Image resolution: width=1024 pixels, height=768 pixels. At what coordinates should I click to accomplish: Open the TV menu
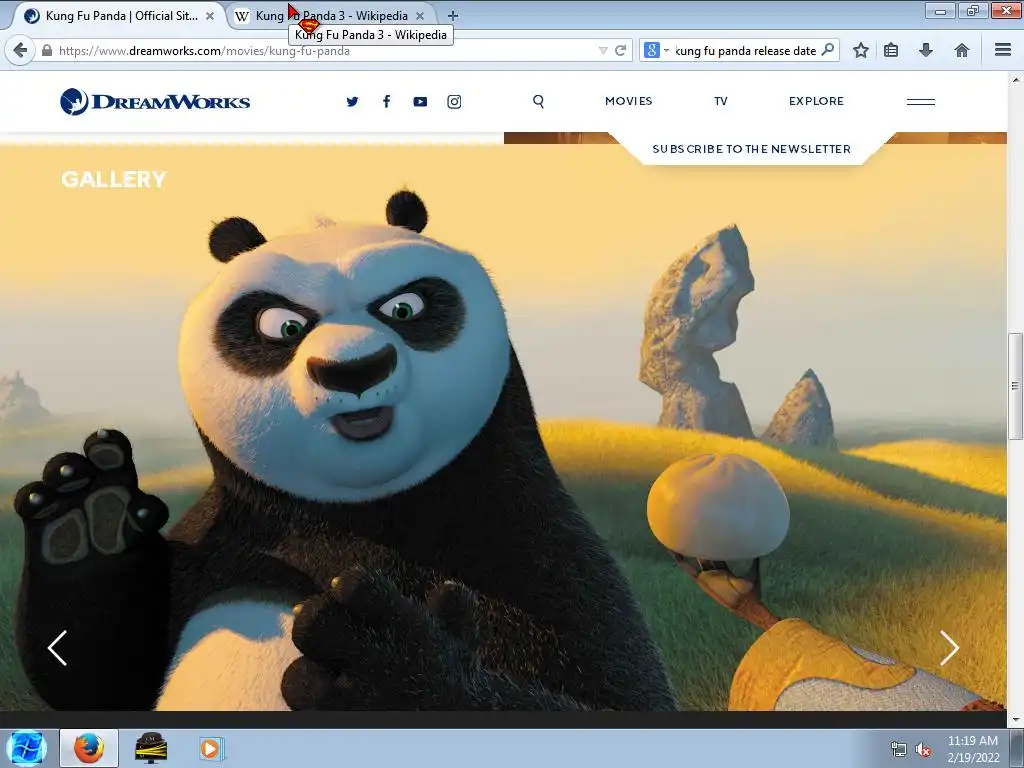721,101
